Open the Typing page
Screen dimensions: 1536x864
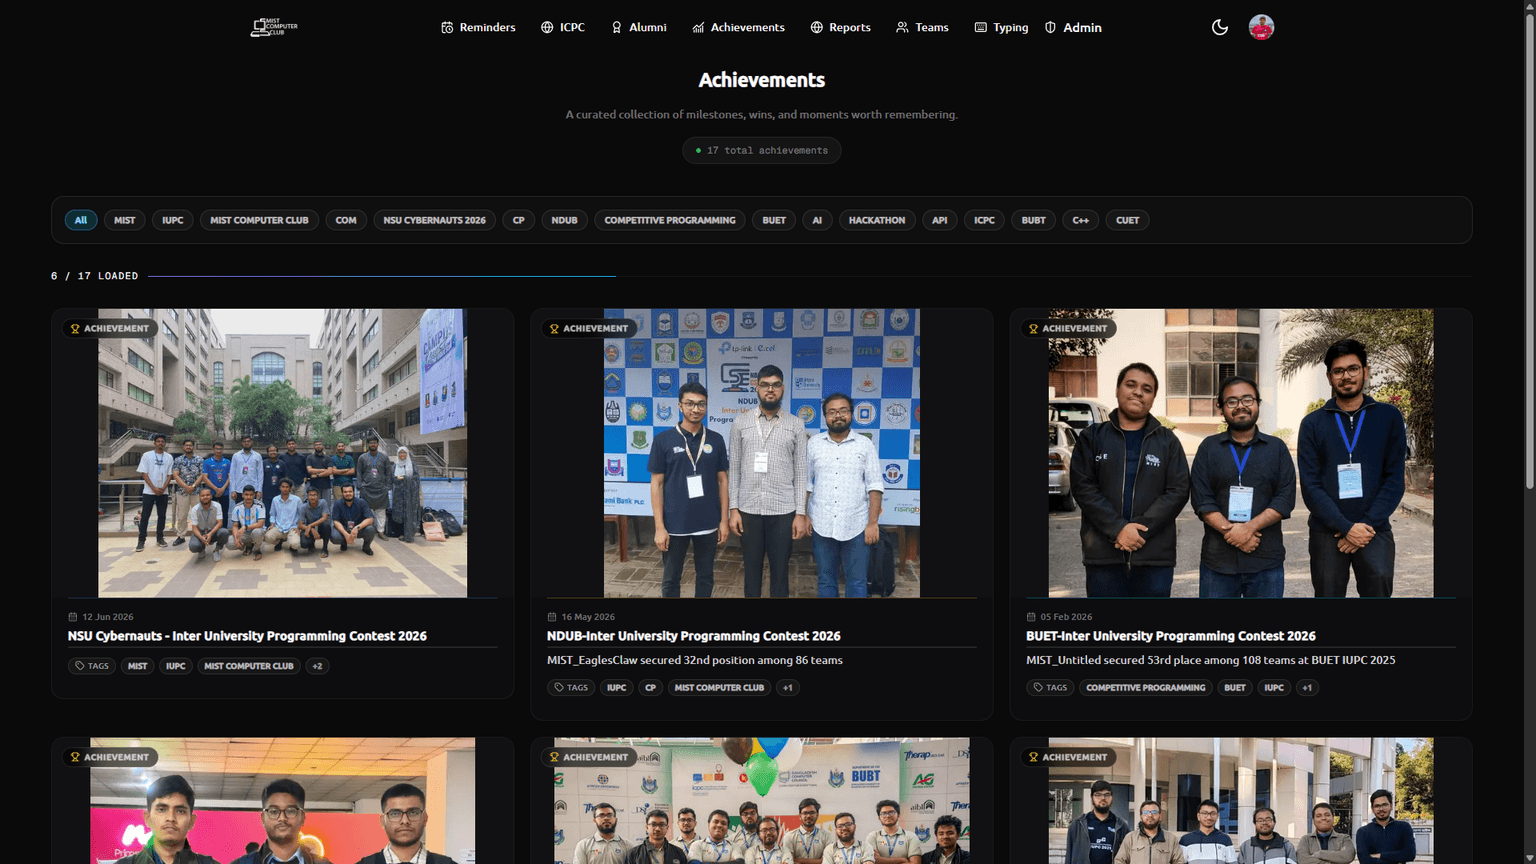click(1001, 28)
